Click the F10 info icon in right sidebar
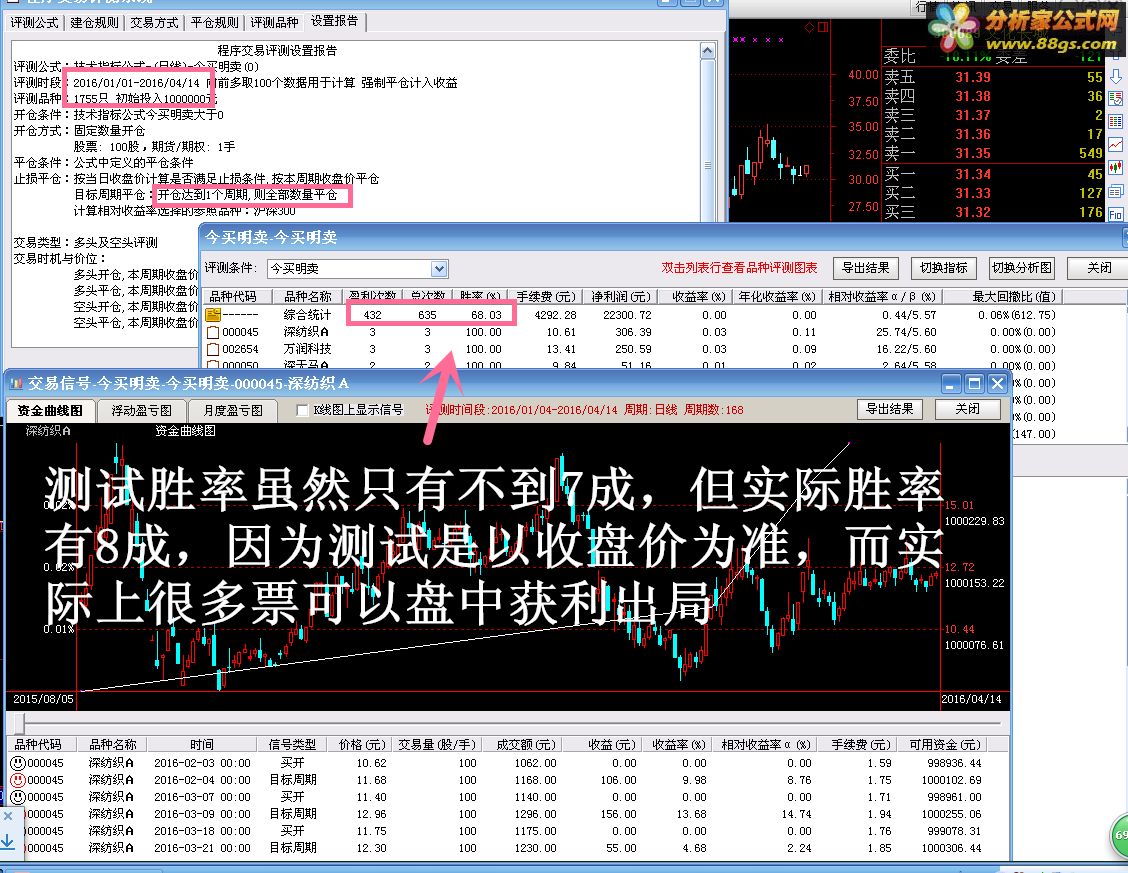 point(1116,214)
